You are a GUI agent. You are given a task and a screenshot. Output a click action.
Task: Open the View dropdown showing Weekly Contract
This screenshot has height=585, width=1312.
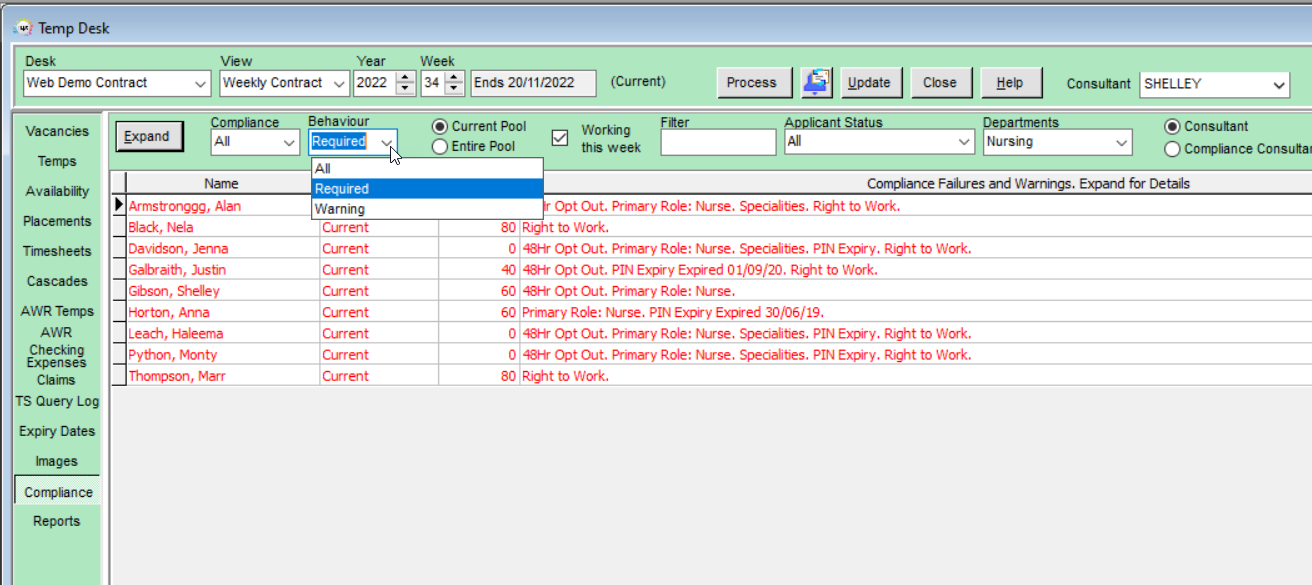(284, 83)
